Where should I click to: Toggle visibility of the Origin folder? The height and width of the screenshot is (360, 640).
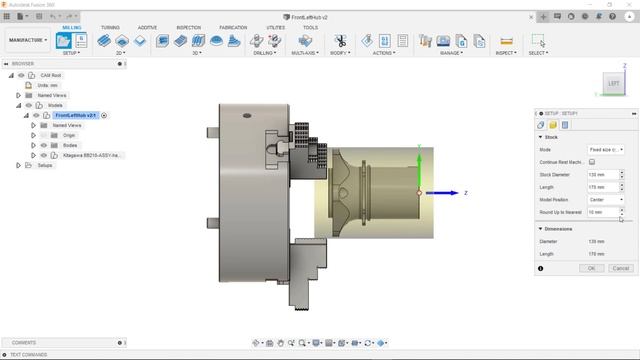pos(44,135)
